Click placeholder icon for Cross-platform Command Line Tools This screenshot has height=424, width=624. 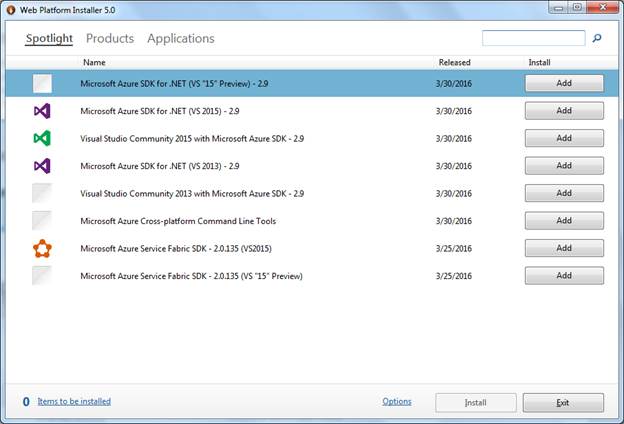point(42,221)
